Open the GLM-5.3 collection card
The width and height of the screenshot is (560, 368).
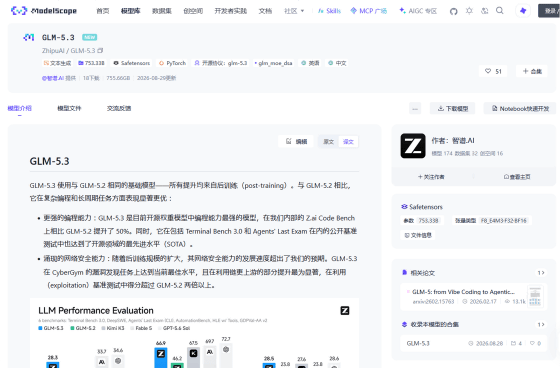(x=474, y=343)
